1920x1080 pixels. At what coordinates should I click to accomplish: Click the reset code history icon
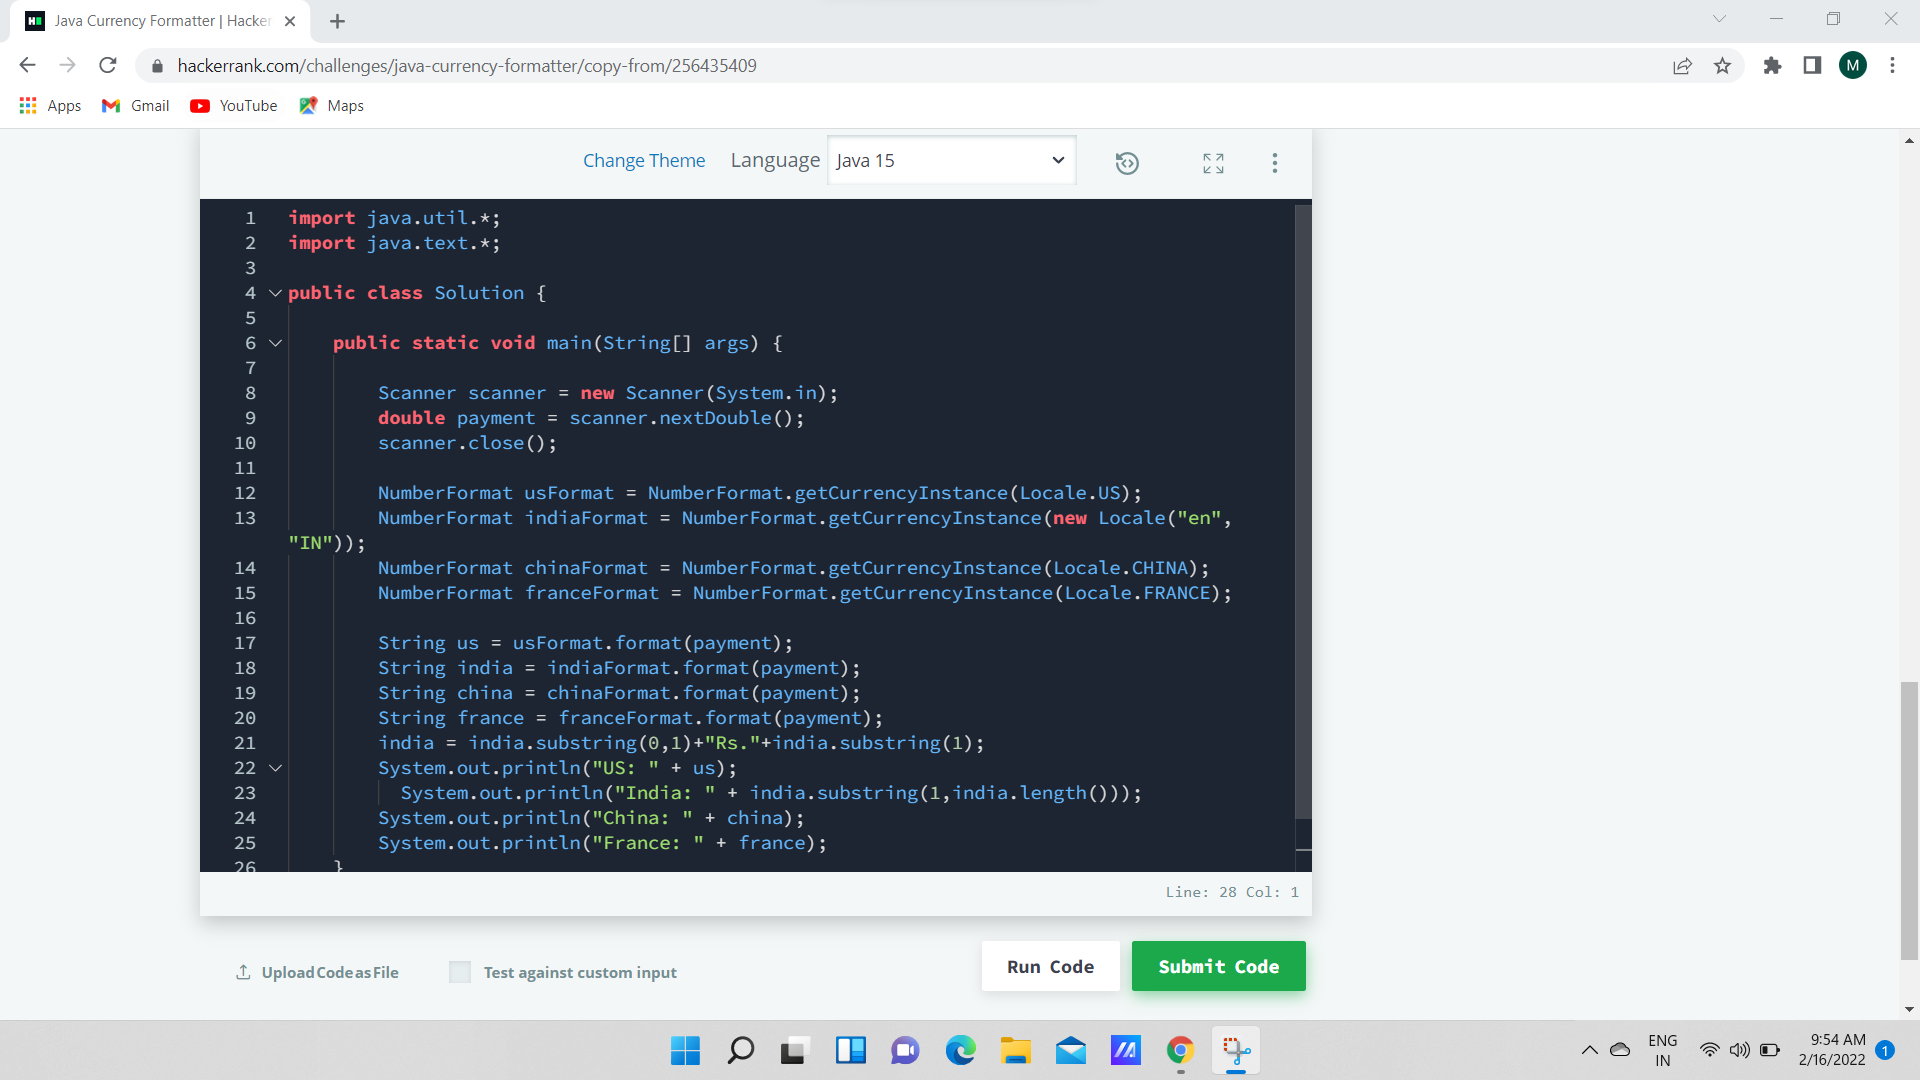point(1127,163)
